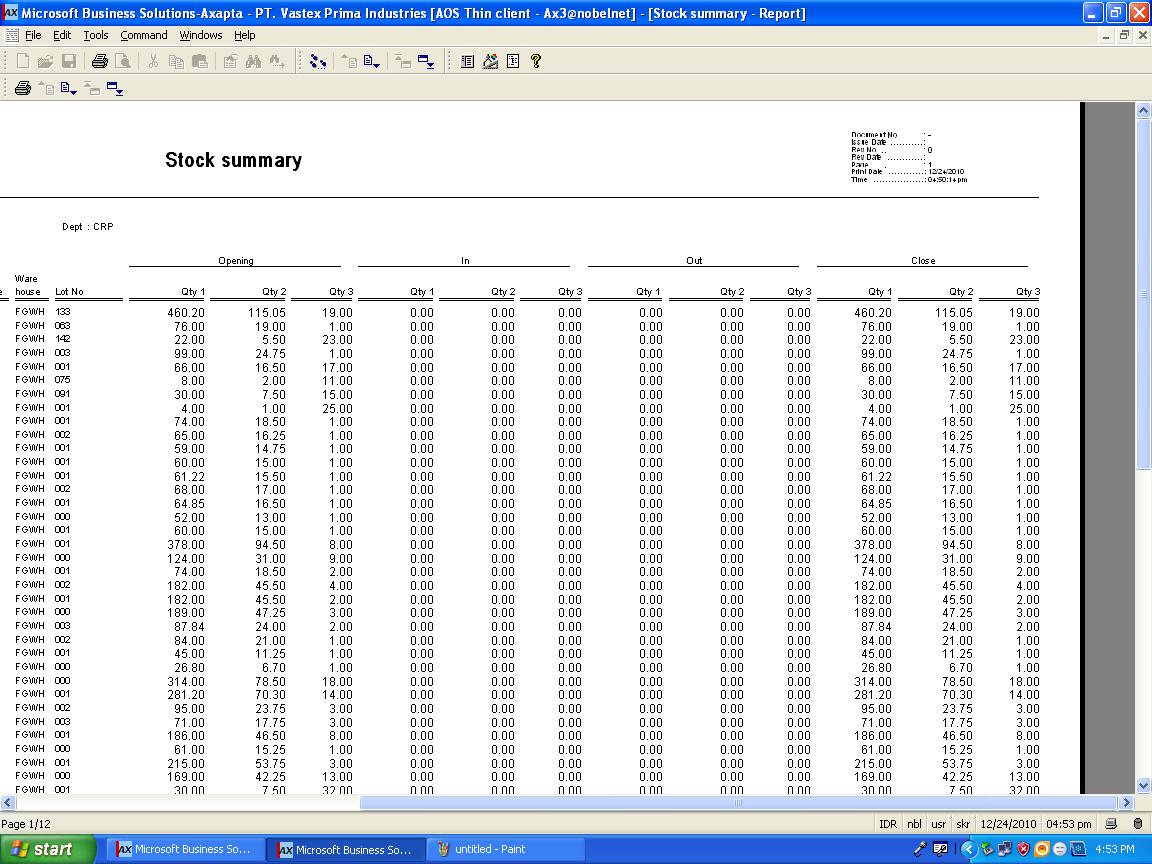Click the vertical scrollbar down arrow
The width and height of the screenshot is (1152, 864).
coord(1143,785)
